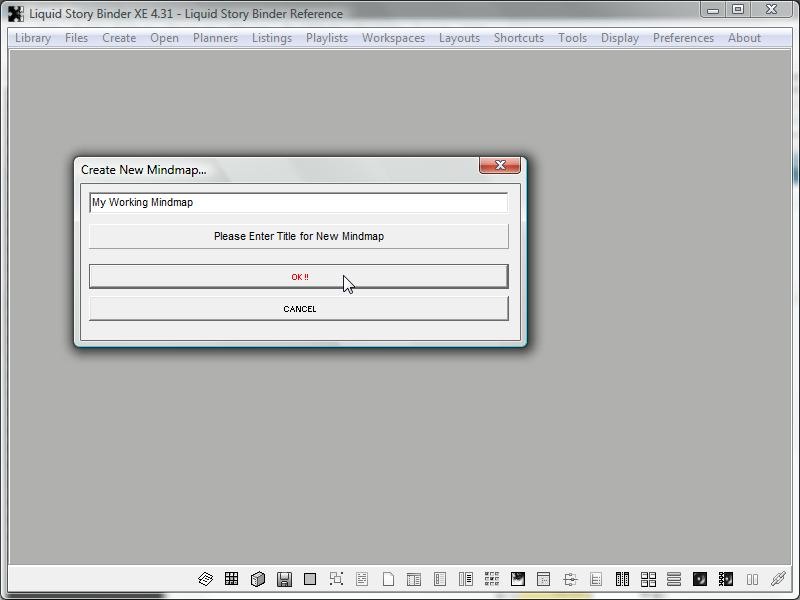Select the 3D cube icon in bottom toolbar
Screen dimensions: 800x600
[x=258, y=579]
